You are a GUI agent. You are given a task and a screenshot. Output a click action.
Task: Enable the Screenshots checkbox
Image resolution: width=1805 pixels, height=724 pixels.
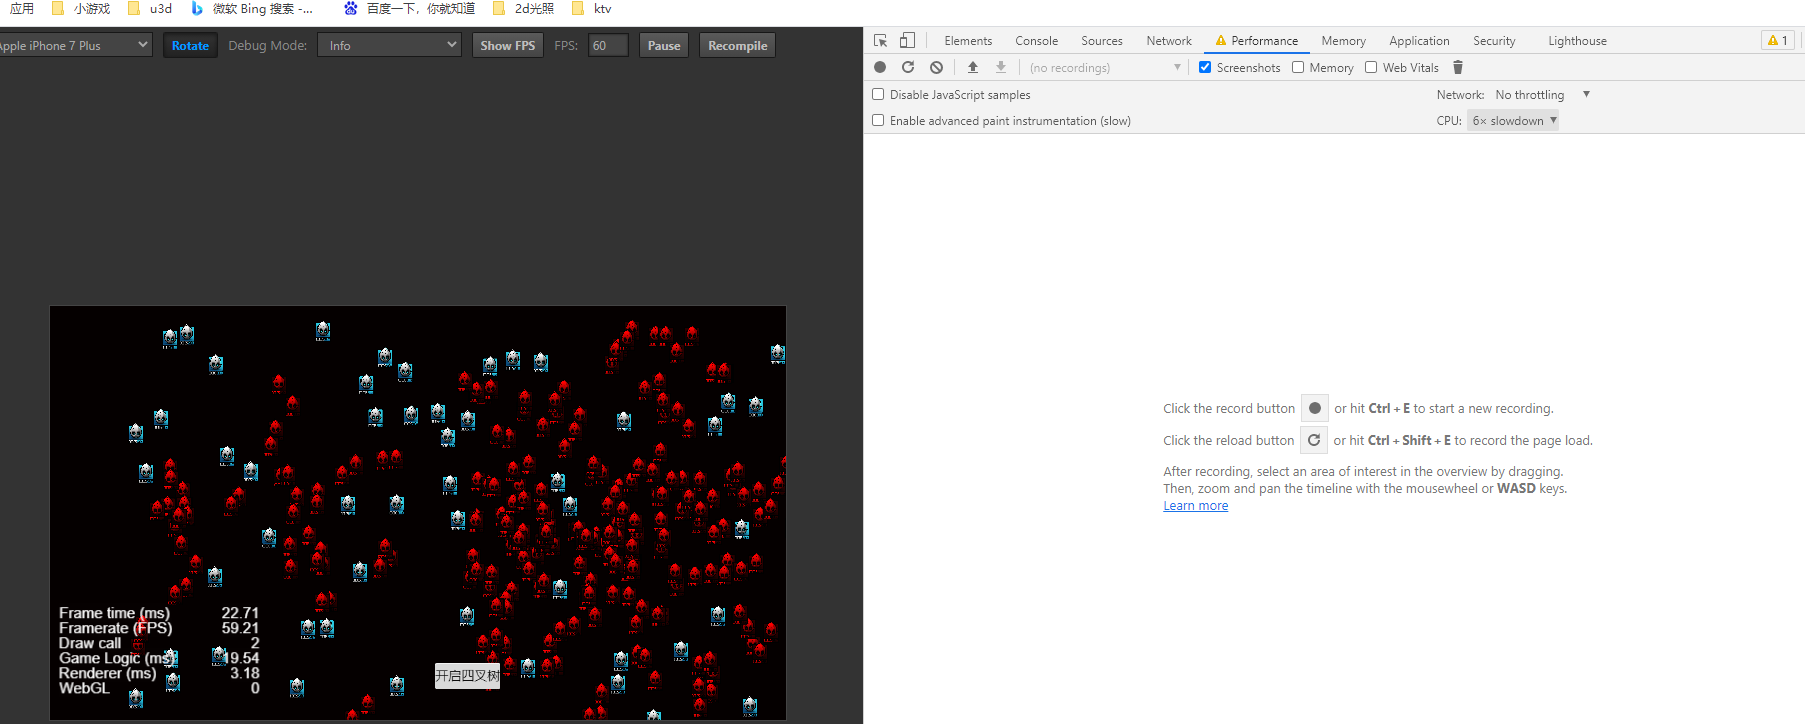coord(1205,67)
